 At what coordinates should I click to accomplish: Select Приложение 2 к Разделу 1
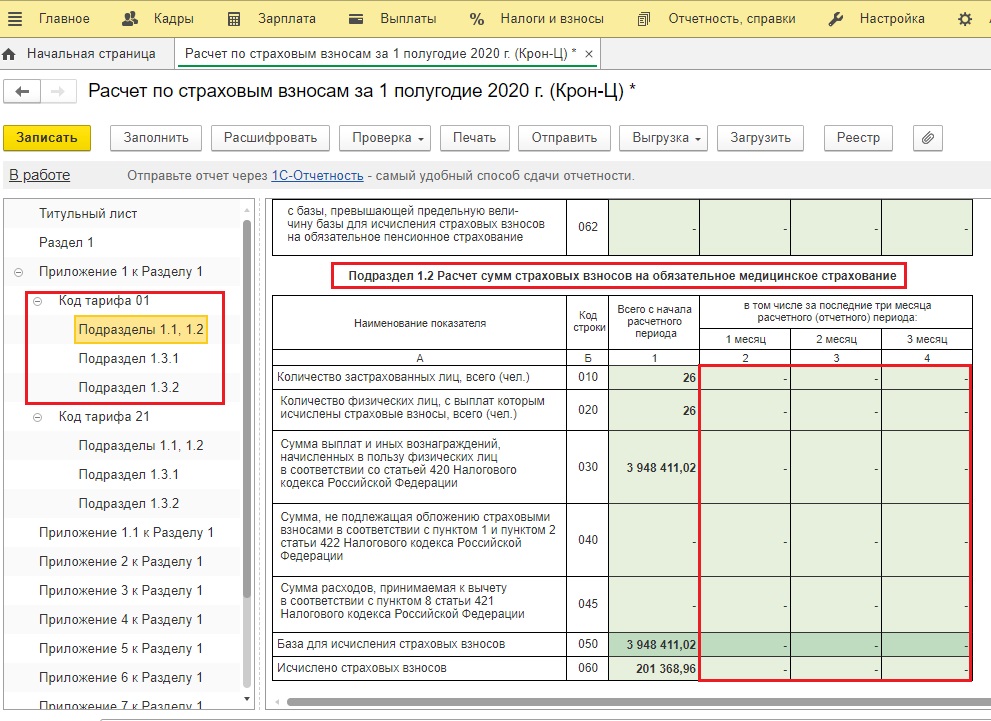pos(121,562)
